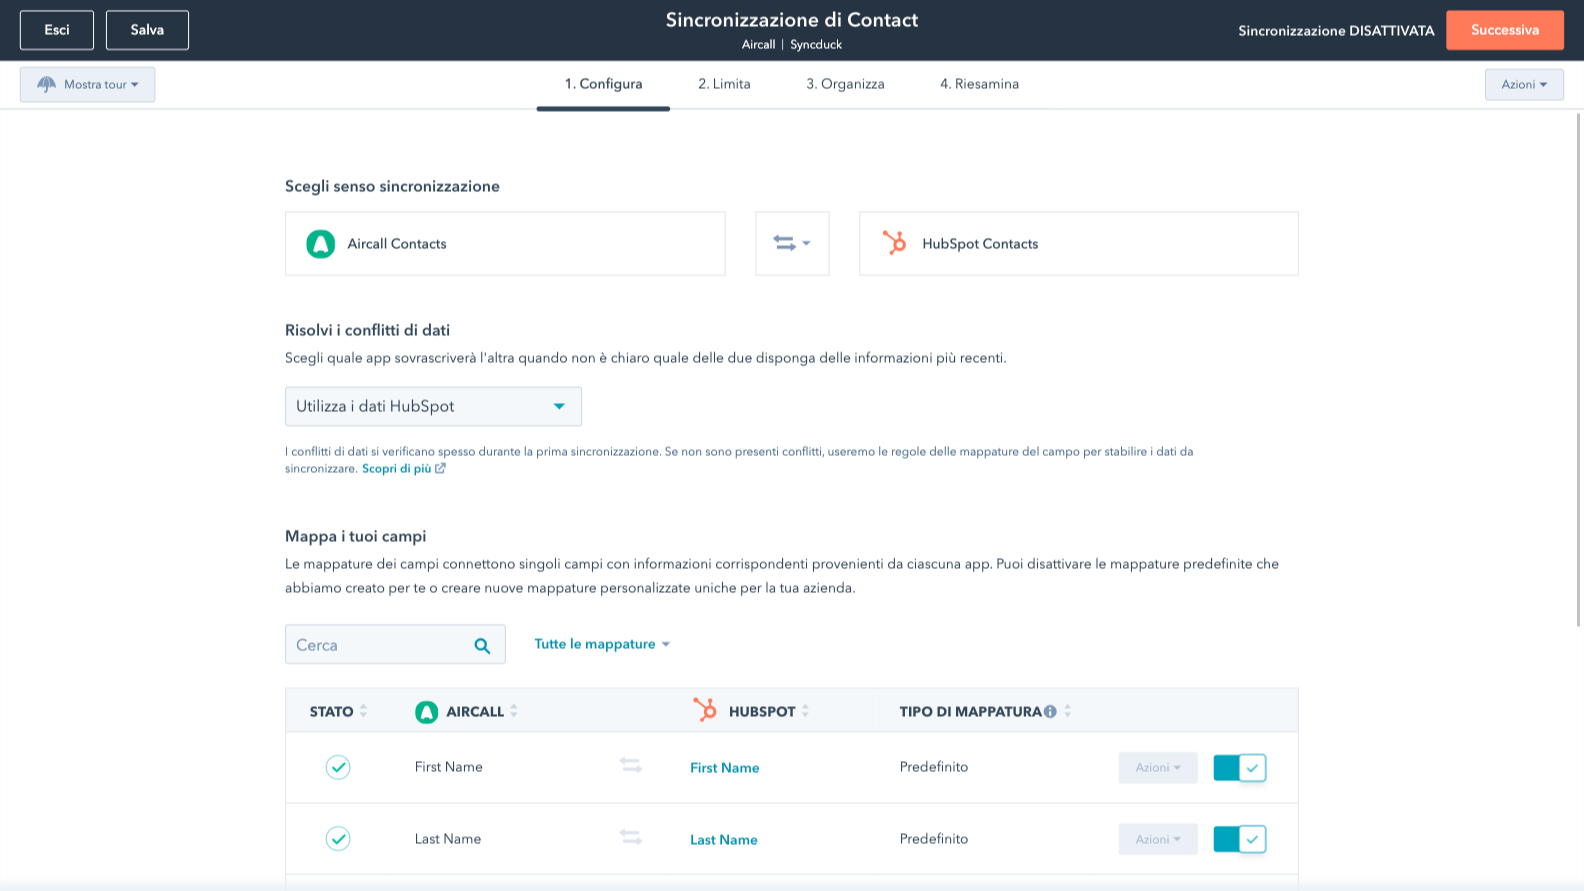Screen dimensions: 1584x891
Task: Click the status check icon for Last Name
Action: point(338,839)
